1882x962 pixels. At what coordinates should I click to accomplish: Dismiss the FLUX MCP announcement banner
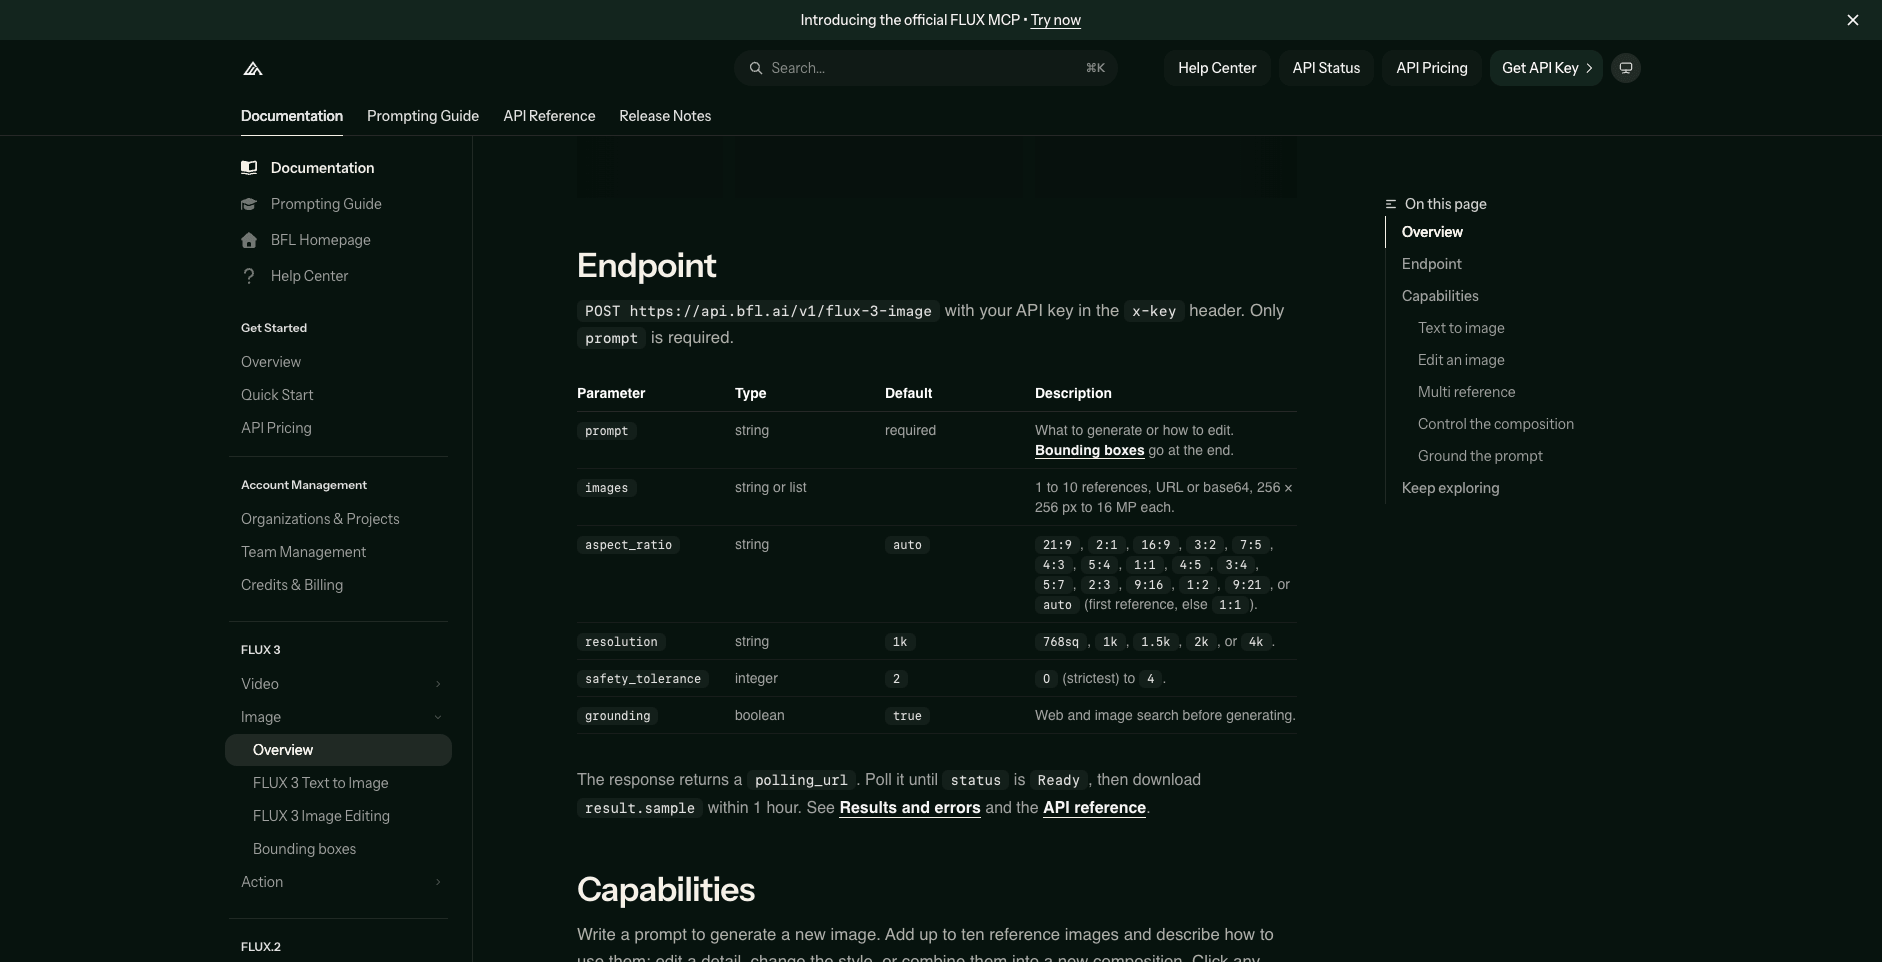point(1853,20)
